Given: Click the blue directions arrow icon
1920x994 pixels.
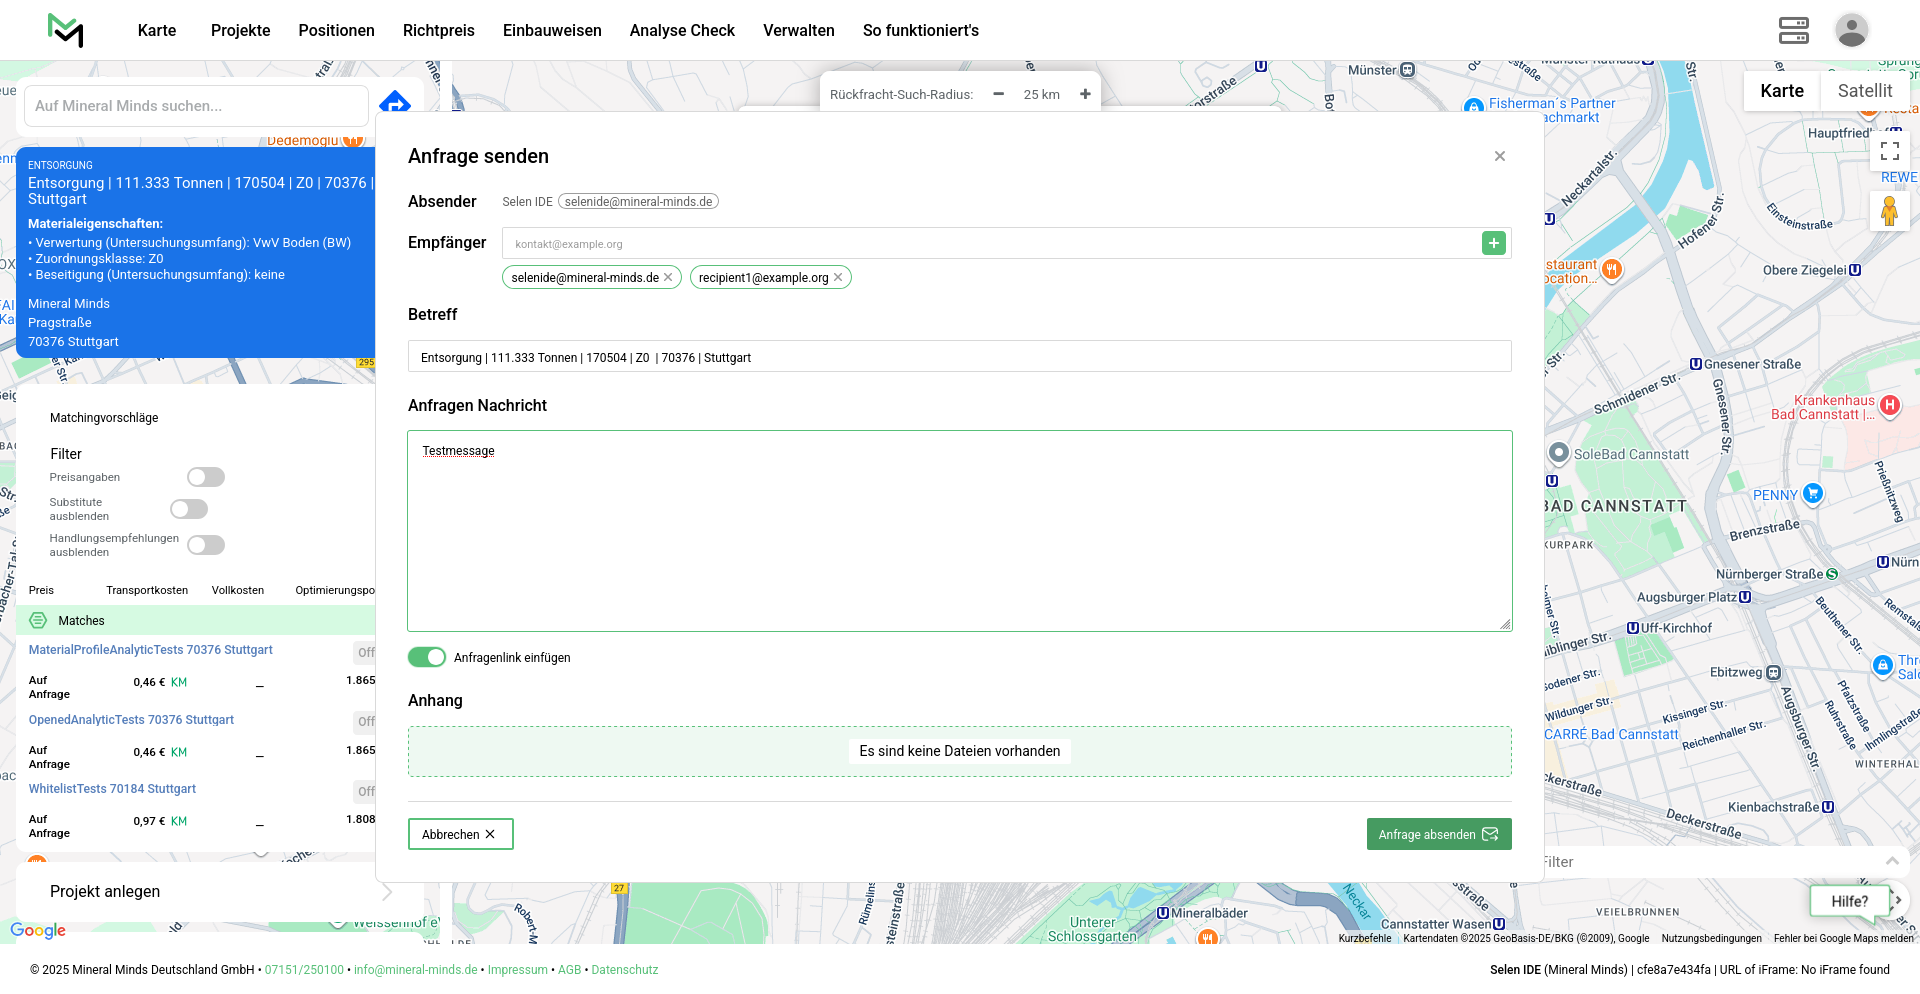Looking at the screenshot, I should [x=395, y=103].
